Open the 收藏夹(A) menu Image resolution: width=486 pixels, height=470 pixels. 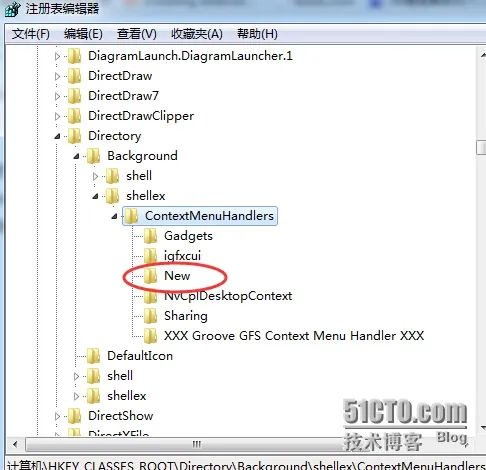point(197,34)
